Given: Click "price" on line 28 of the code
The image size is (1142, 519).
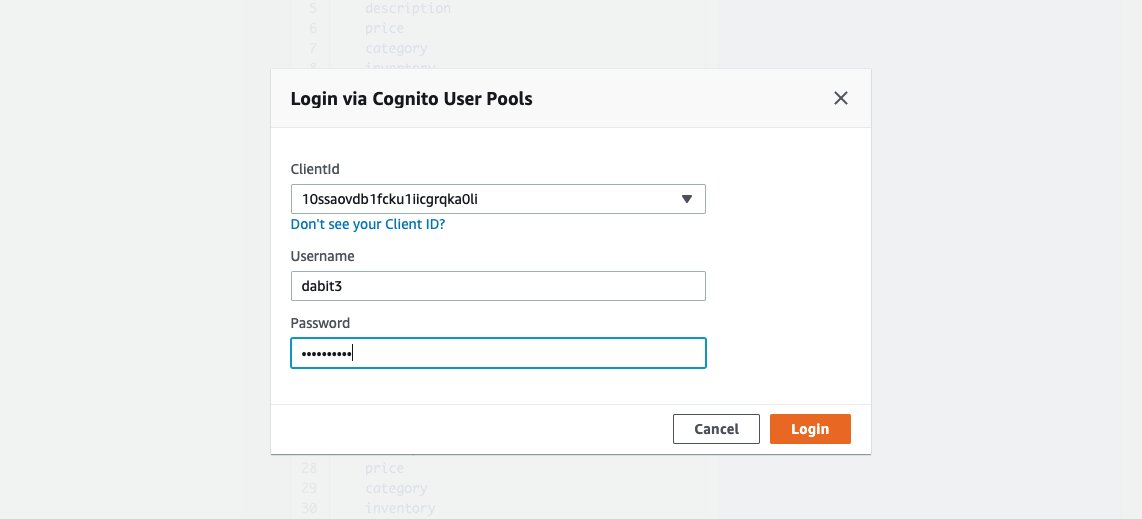Looking at the screenshot, I should (384, 468).
